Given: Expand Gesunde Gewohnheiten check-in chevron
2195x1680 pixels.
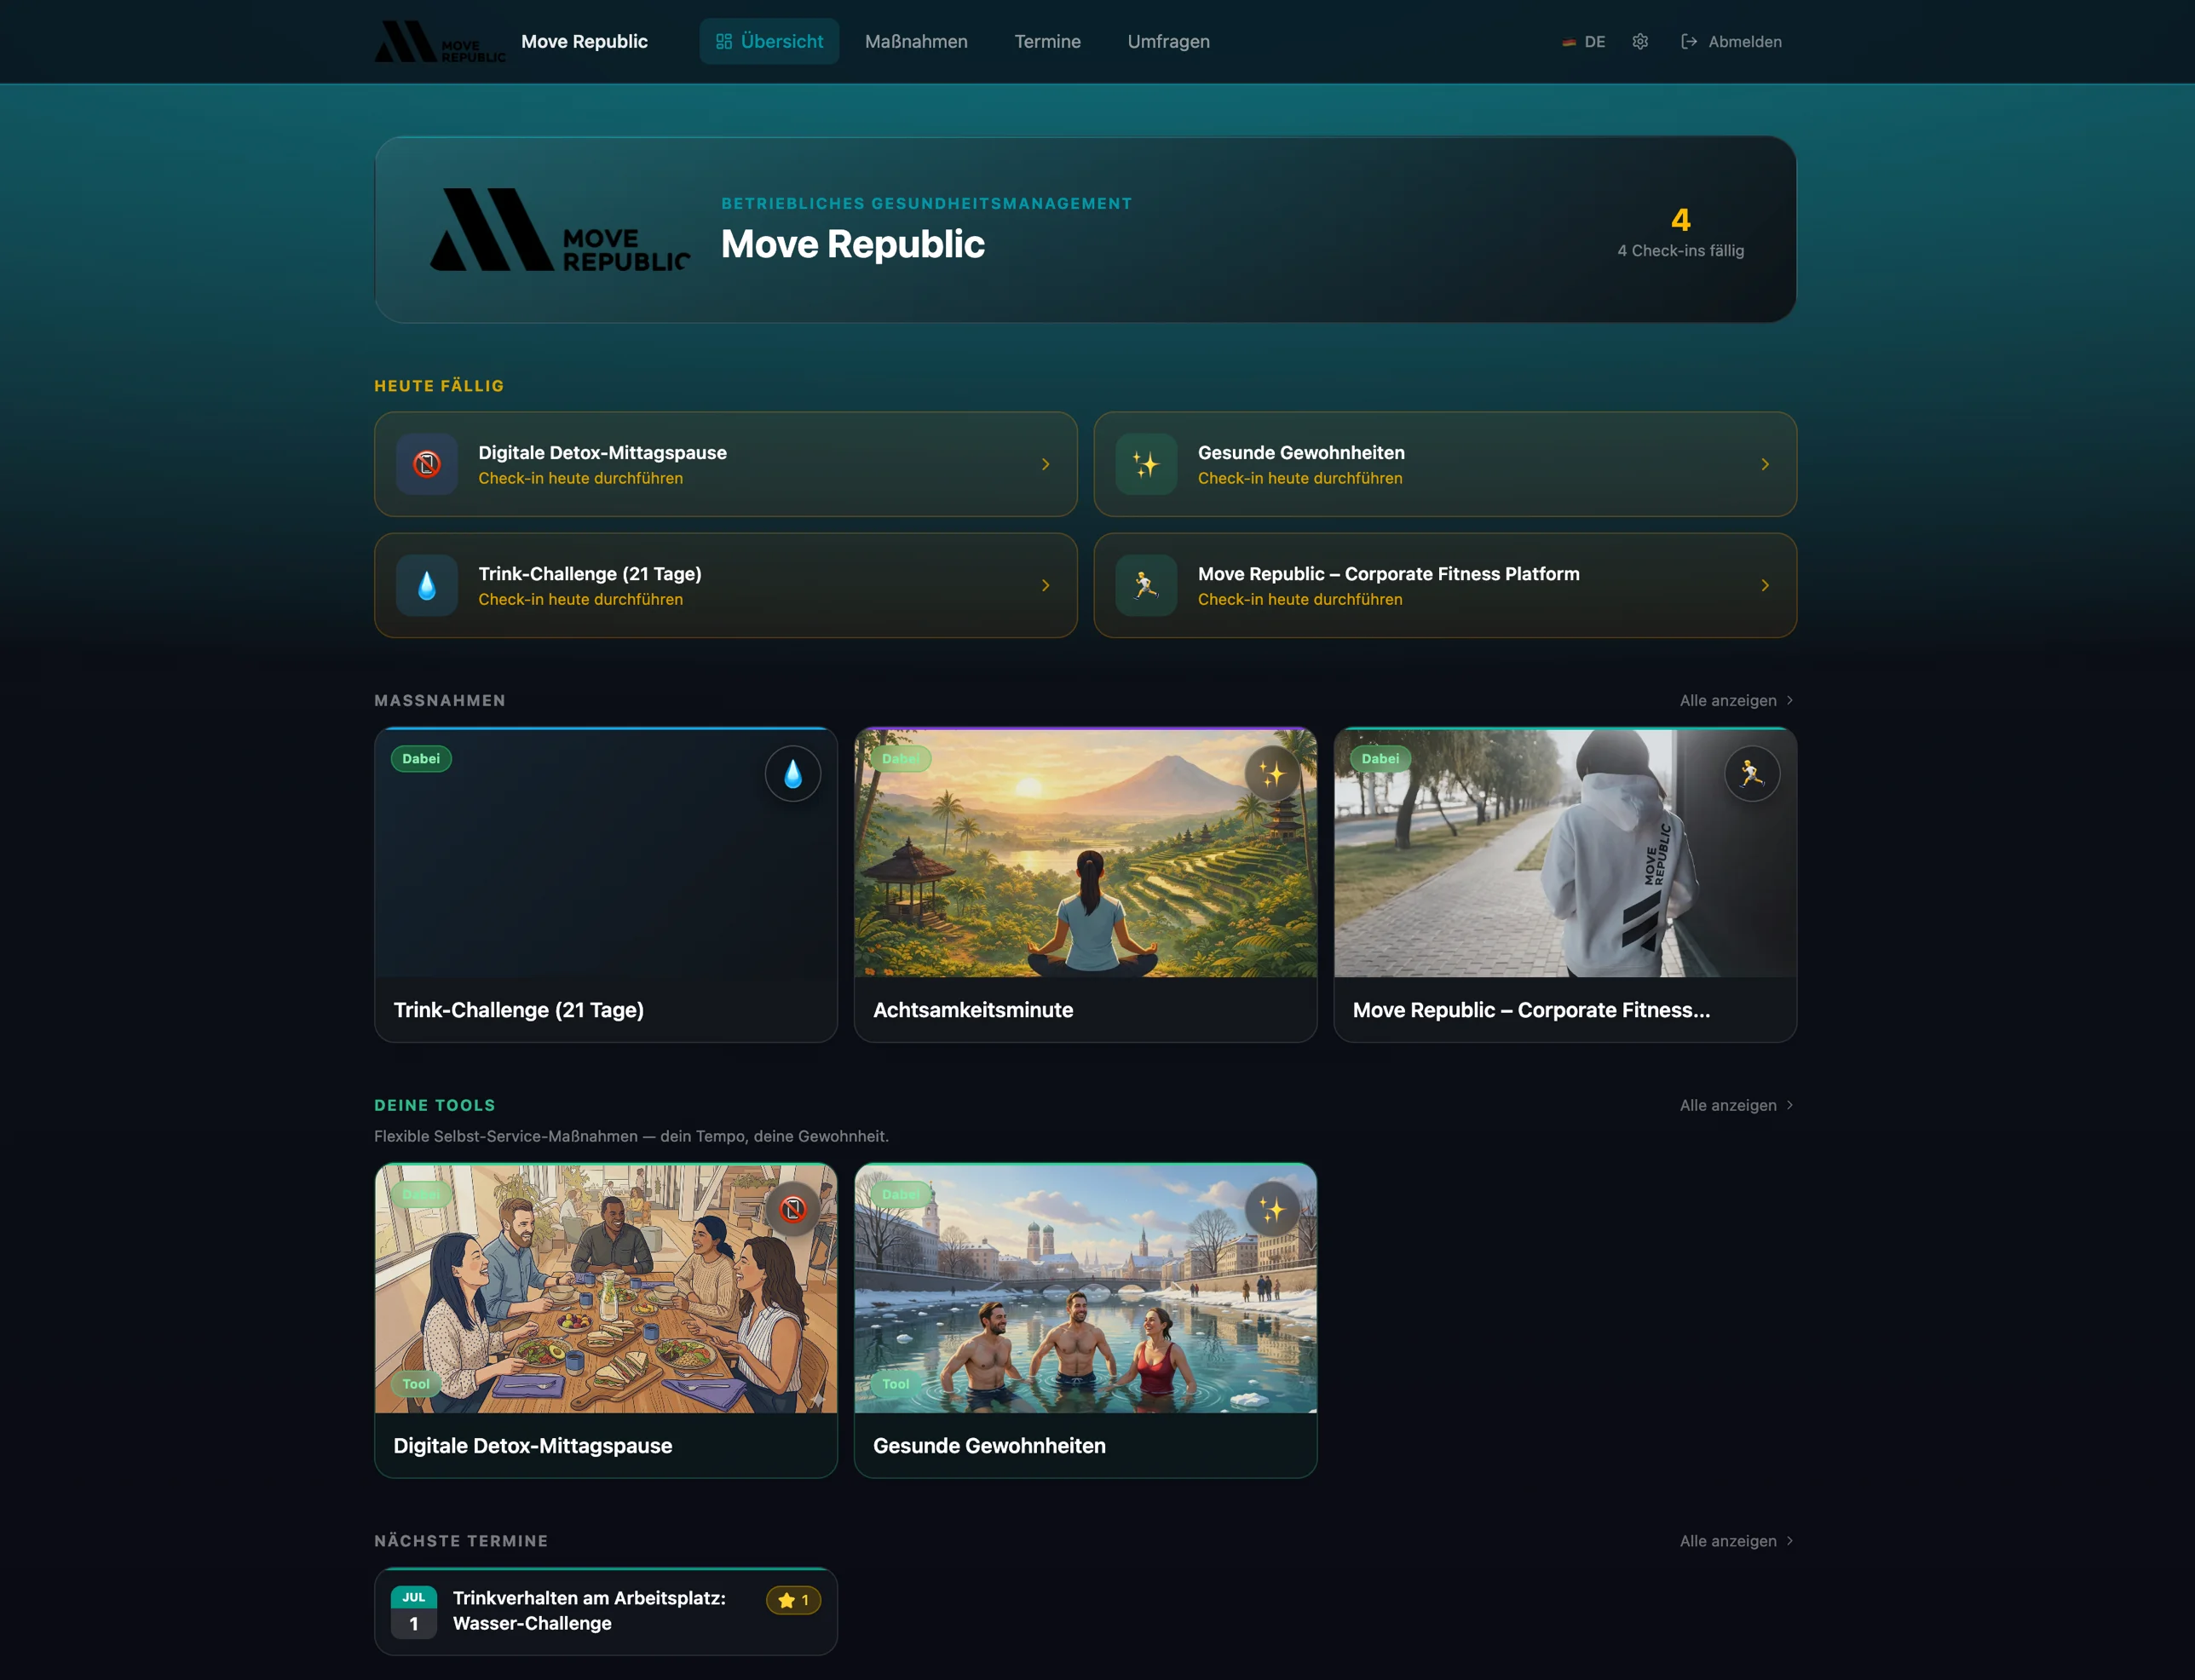Looking at the screenshot, I should 1765,464.
